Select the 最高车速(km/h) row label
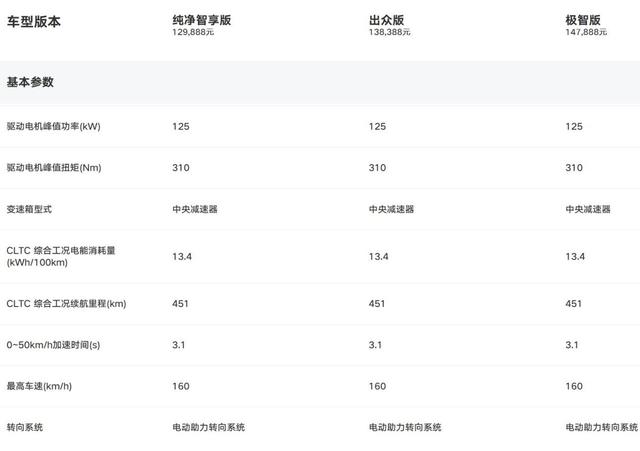The height and width of the screenshot is (451, 640). pos(39,386)
